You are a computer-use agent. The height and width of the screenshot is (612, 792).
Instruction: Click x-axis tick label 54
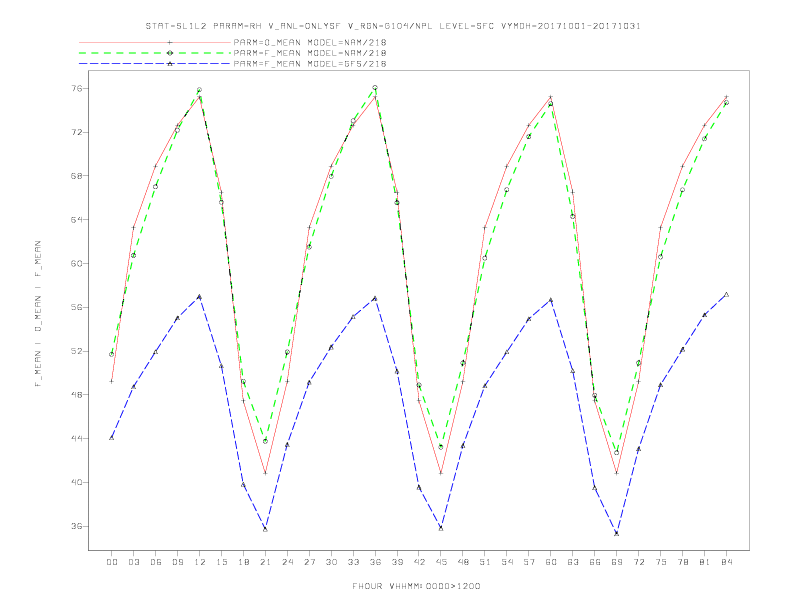tap(507, 562)
